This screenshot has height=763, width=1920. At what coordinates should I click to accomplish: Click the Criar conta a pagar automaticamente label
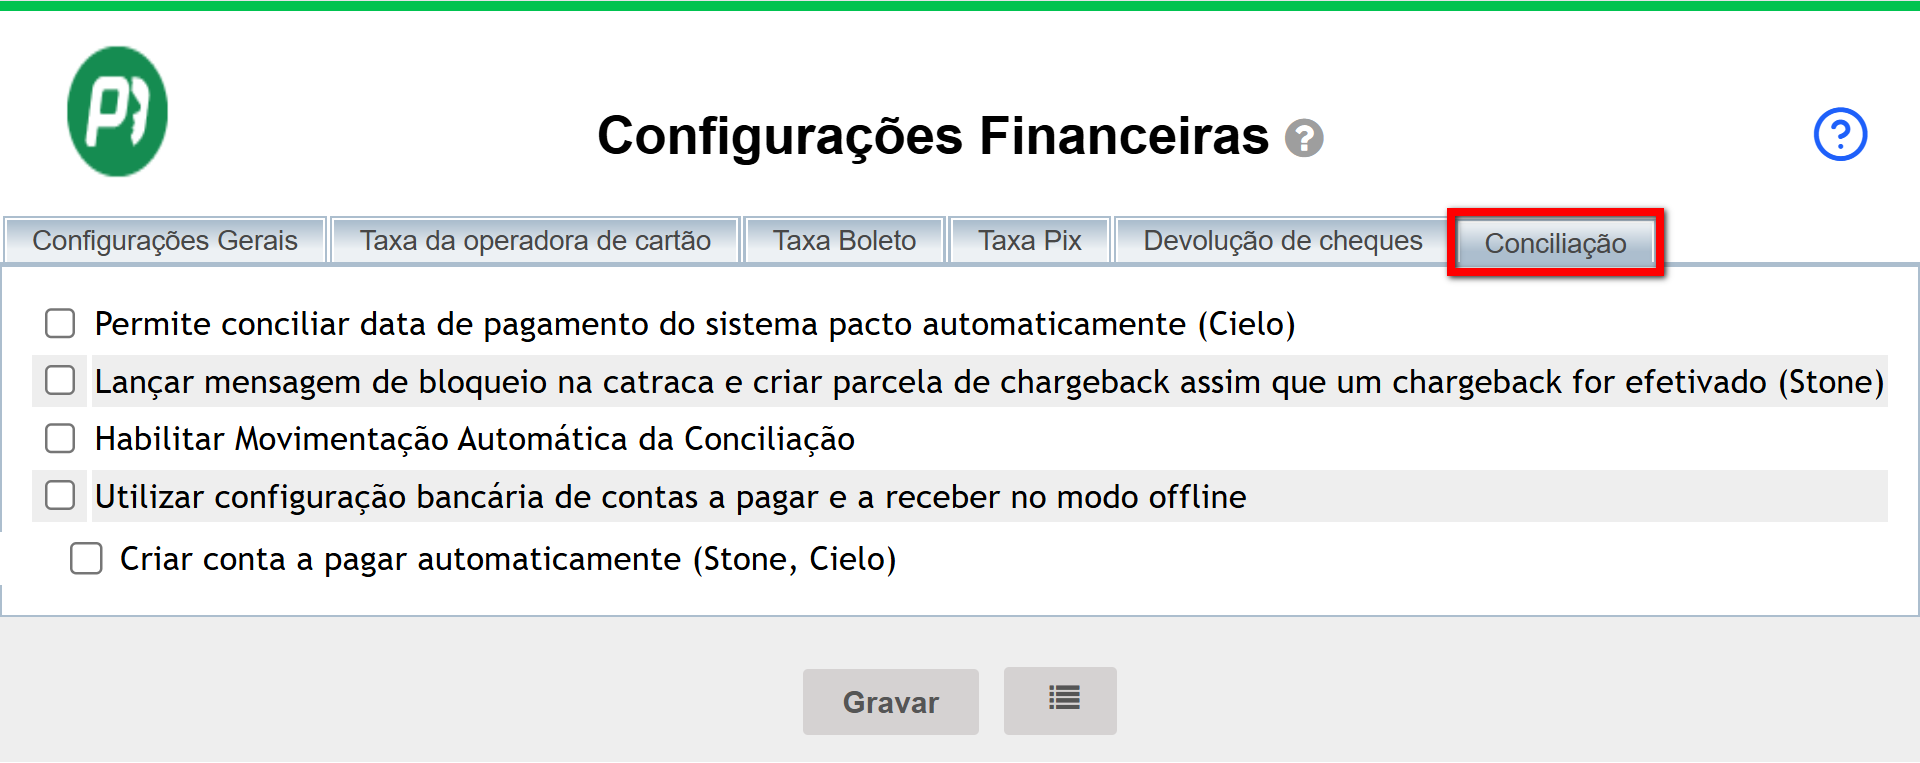pyautogui.click(x=507, y=559)
